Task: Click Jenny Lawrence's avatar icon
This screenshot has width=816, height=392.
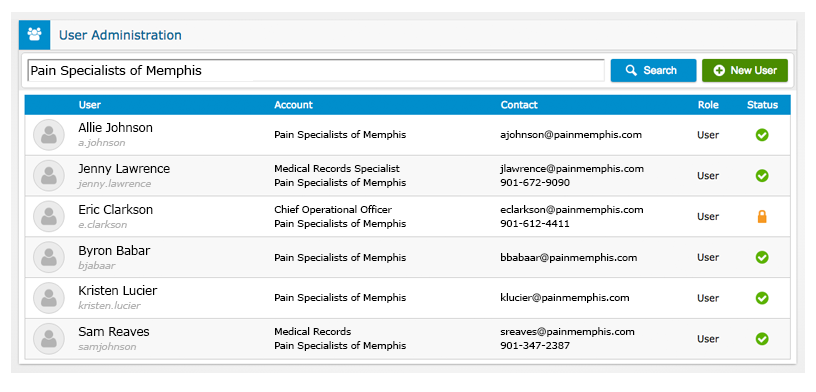Action: click(49, 175)
